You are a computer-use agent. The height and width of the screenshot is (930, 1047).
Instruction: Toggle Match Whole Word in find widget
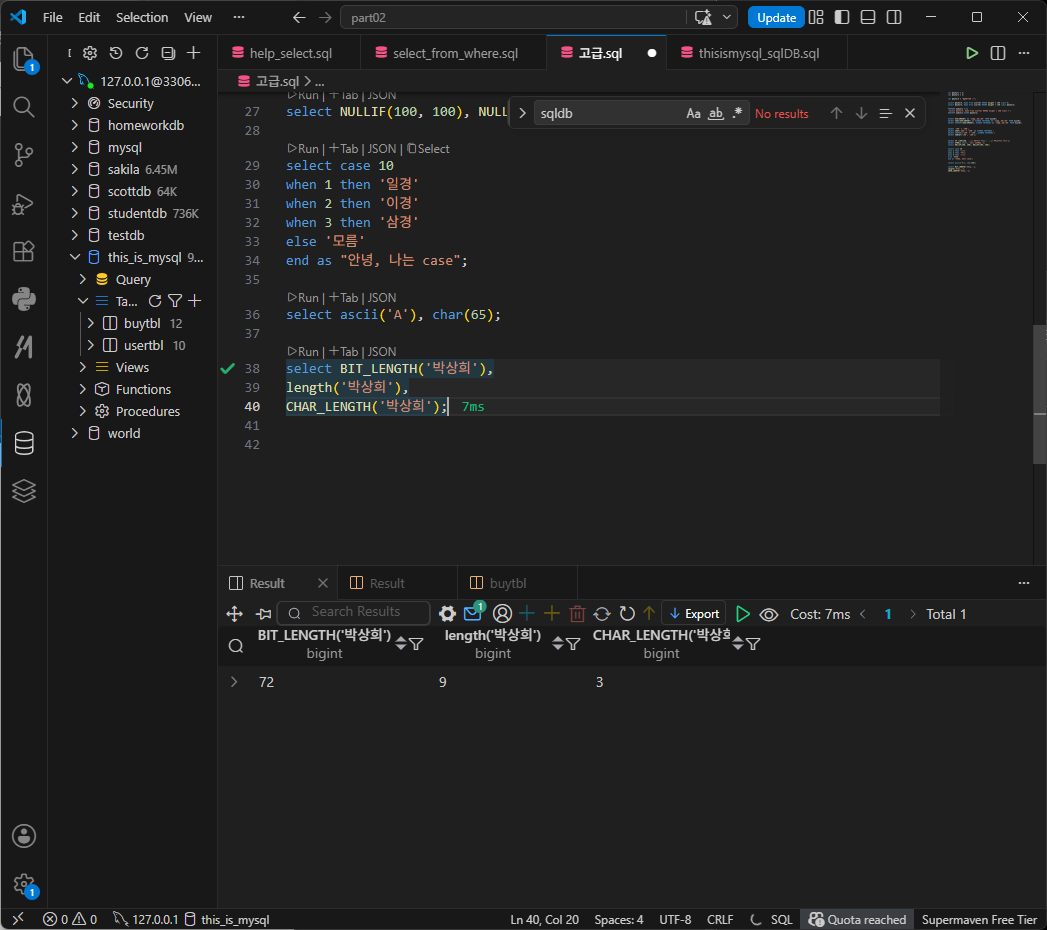(716, 113)
